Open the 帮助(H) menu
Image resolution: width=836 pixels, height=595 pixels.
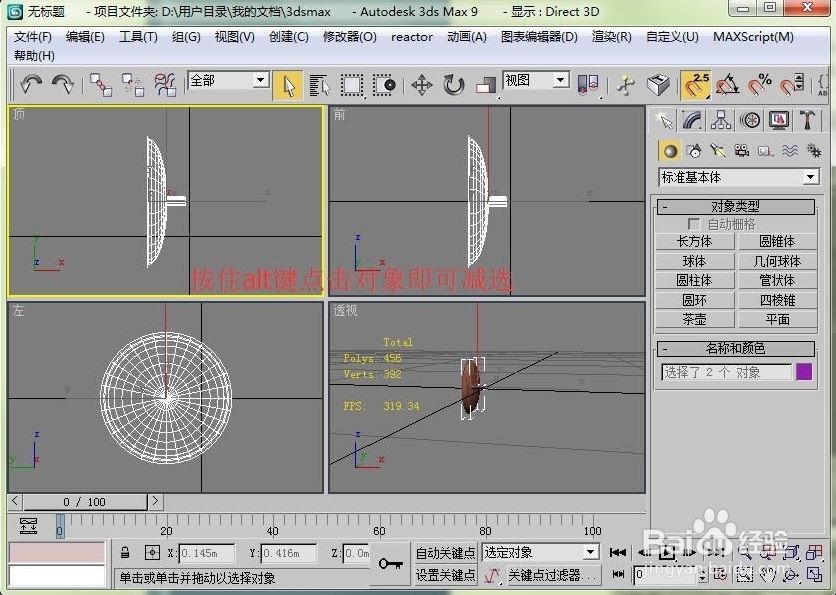coord(34,55)
